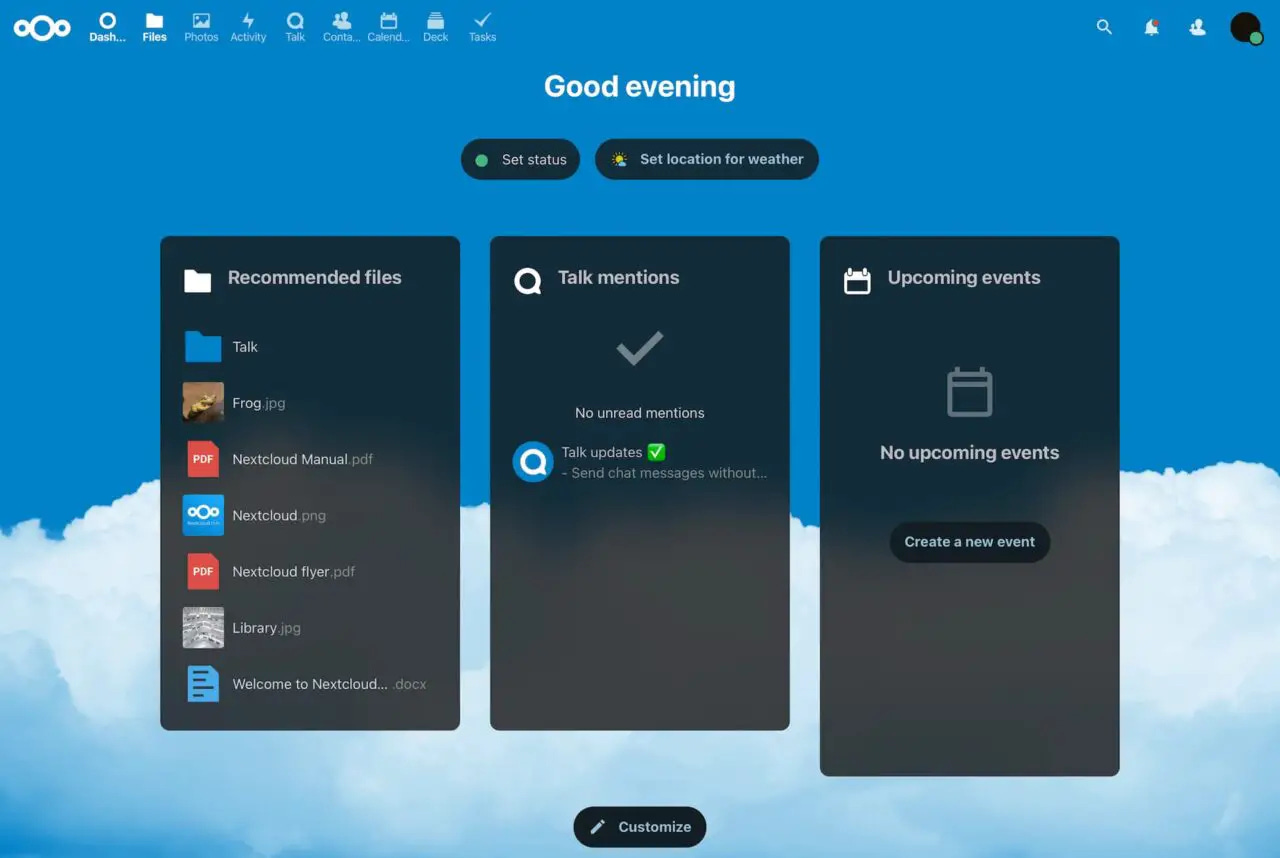
Task: Click the Library.jpg thumbnail
Action: point(203,628)
